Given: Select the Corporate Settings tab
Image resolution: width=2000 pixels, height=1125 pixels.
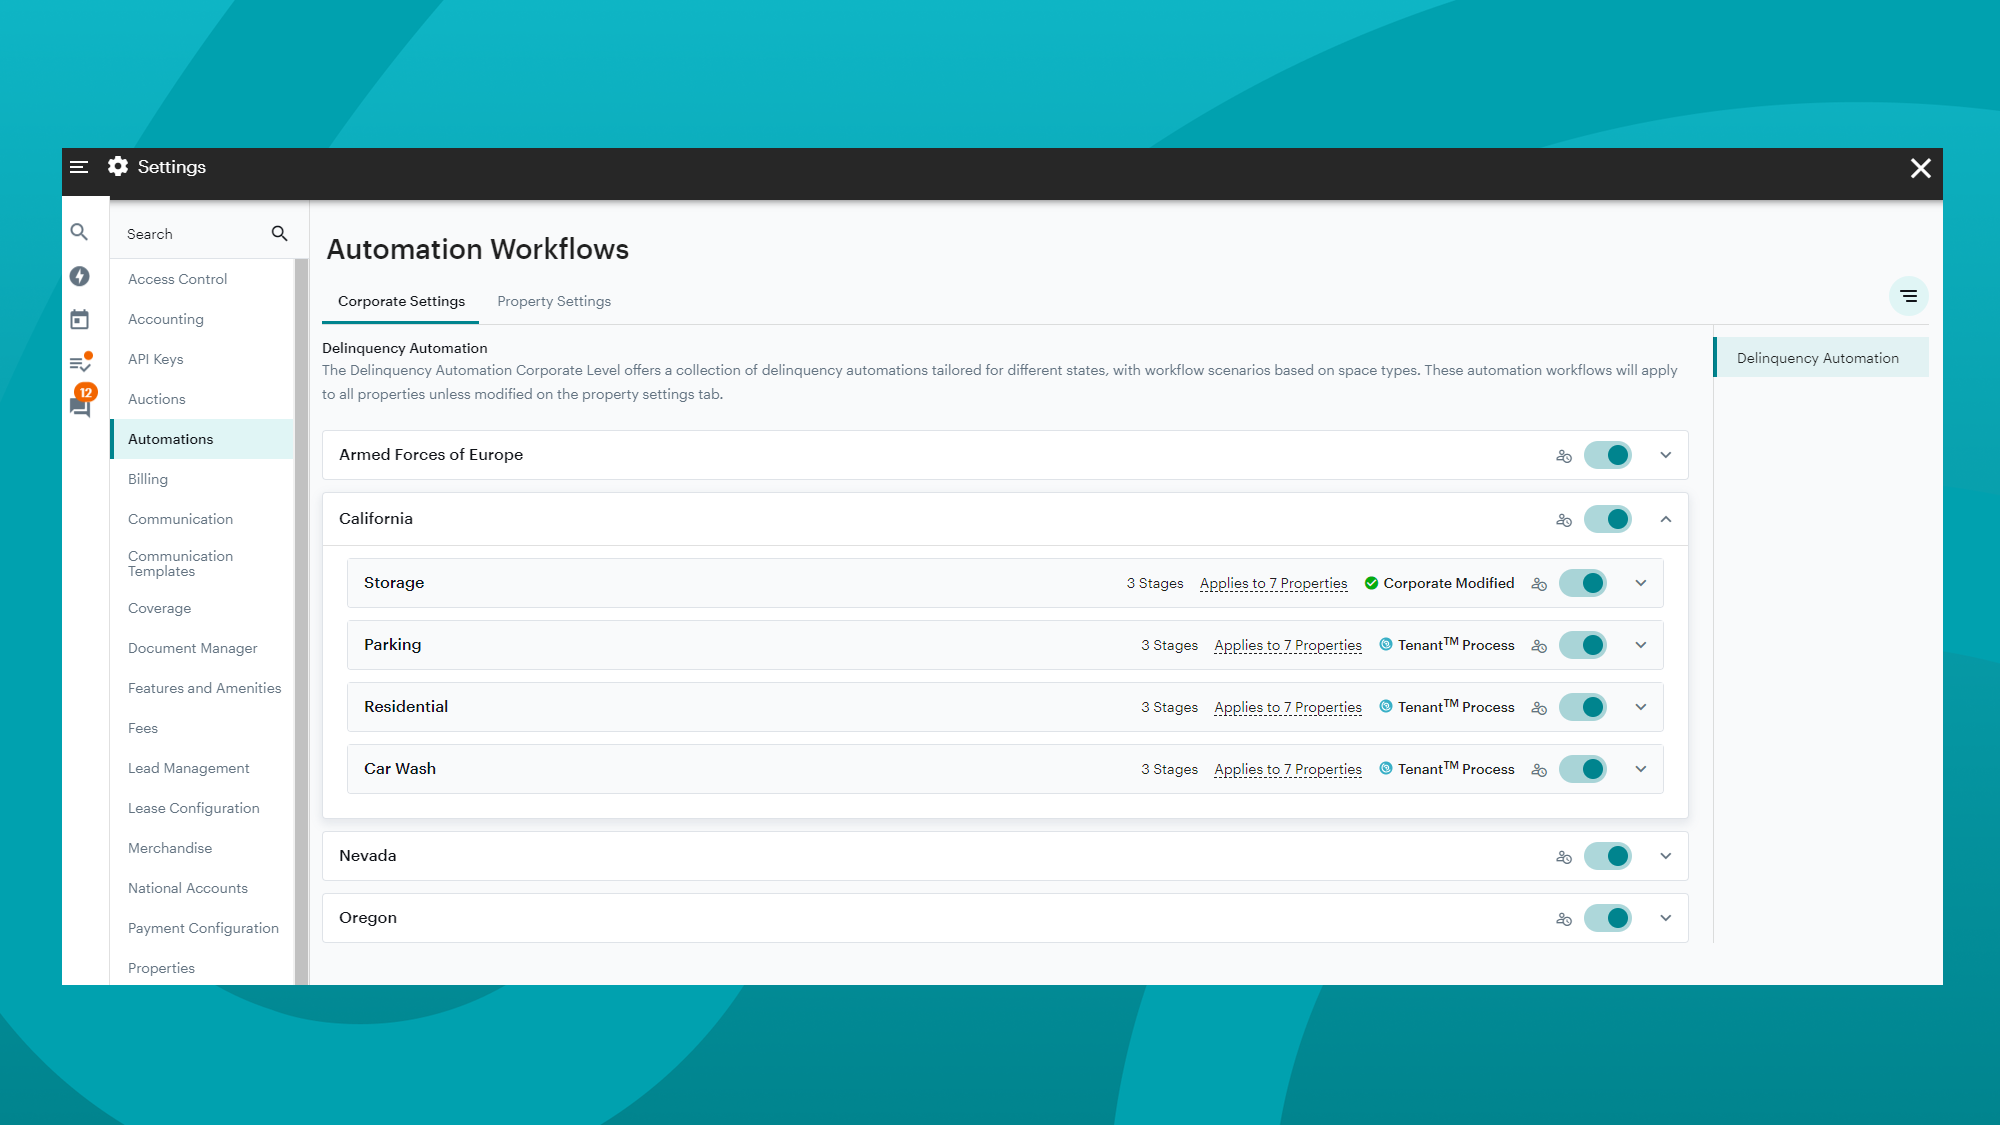Looking at the screenshot, I should (401, 301).
